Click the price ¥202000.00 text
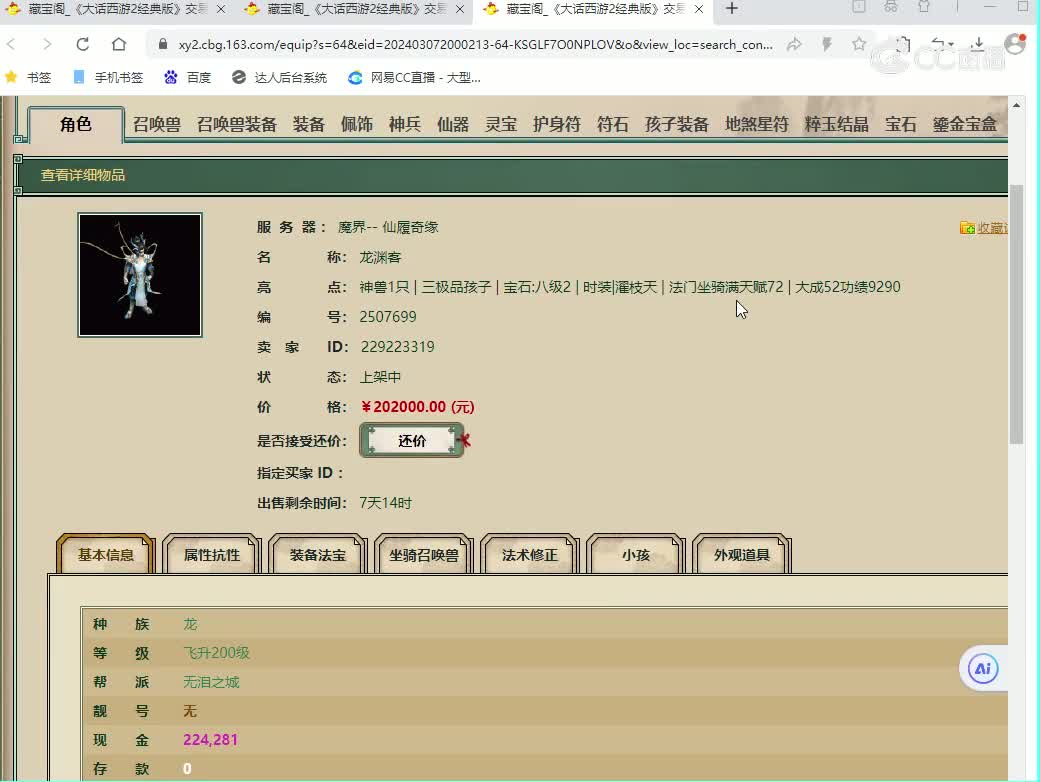The height and width of the screenshot is (782, 1040). [418, 407]
